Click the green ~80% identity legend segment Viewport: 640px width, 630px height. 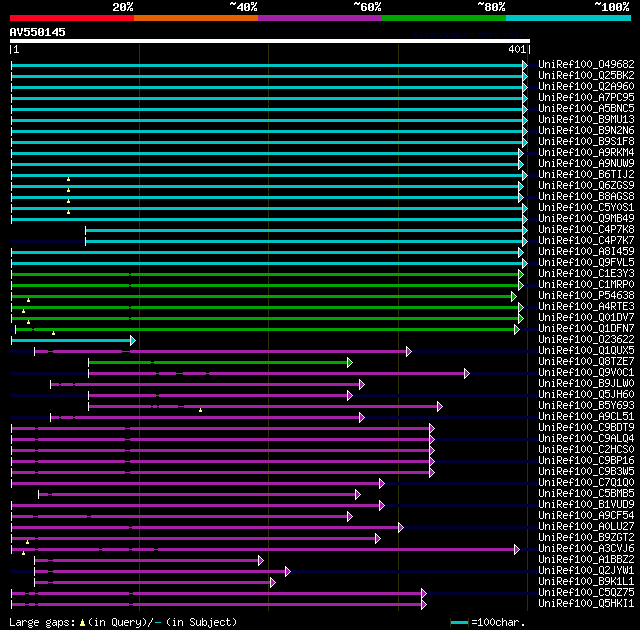click(444, 18)
